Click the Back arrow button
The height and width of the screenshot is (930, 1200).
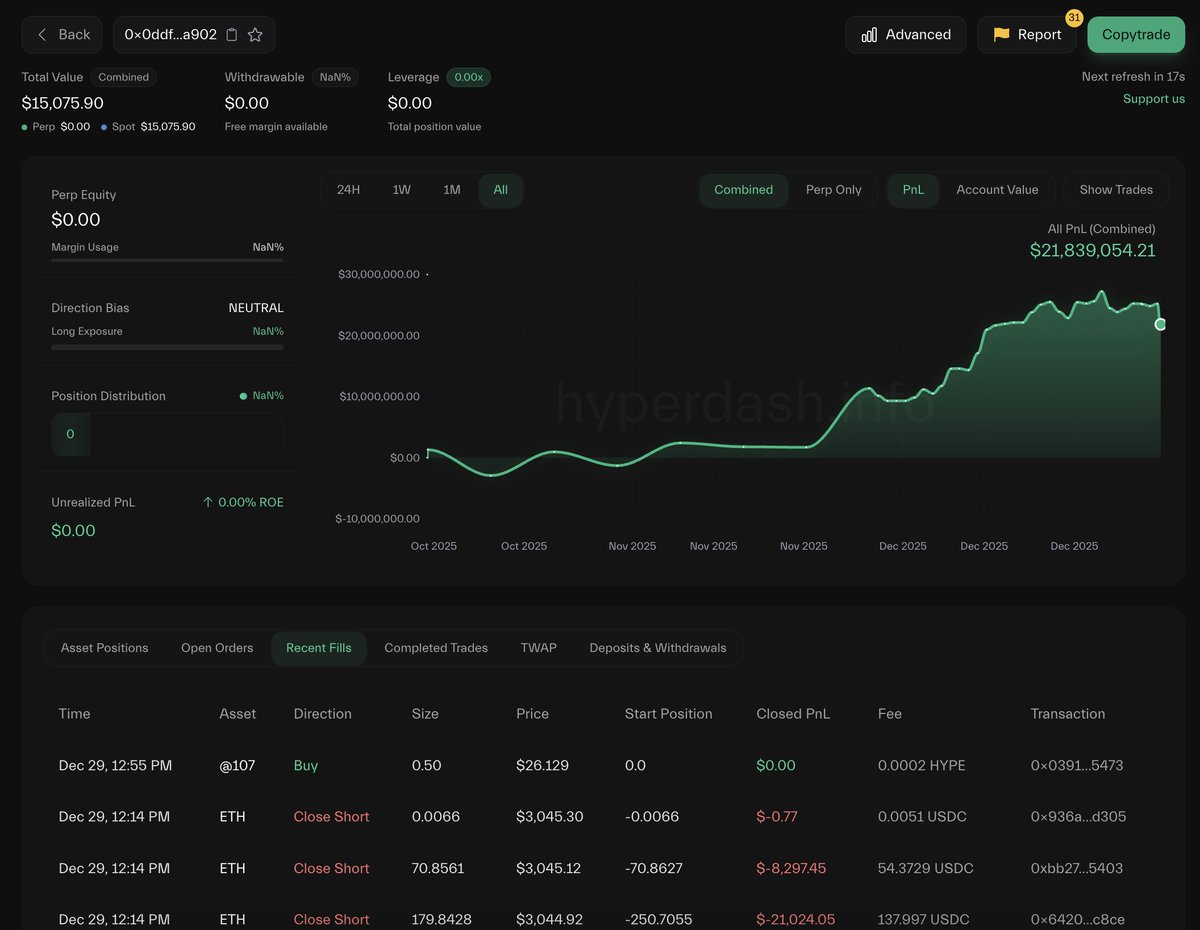62,35
